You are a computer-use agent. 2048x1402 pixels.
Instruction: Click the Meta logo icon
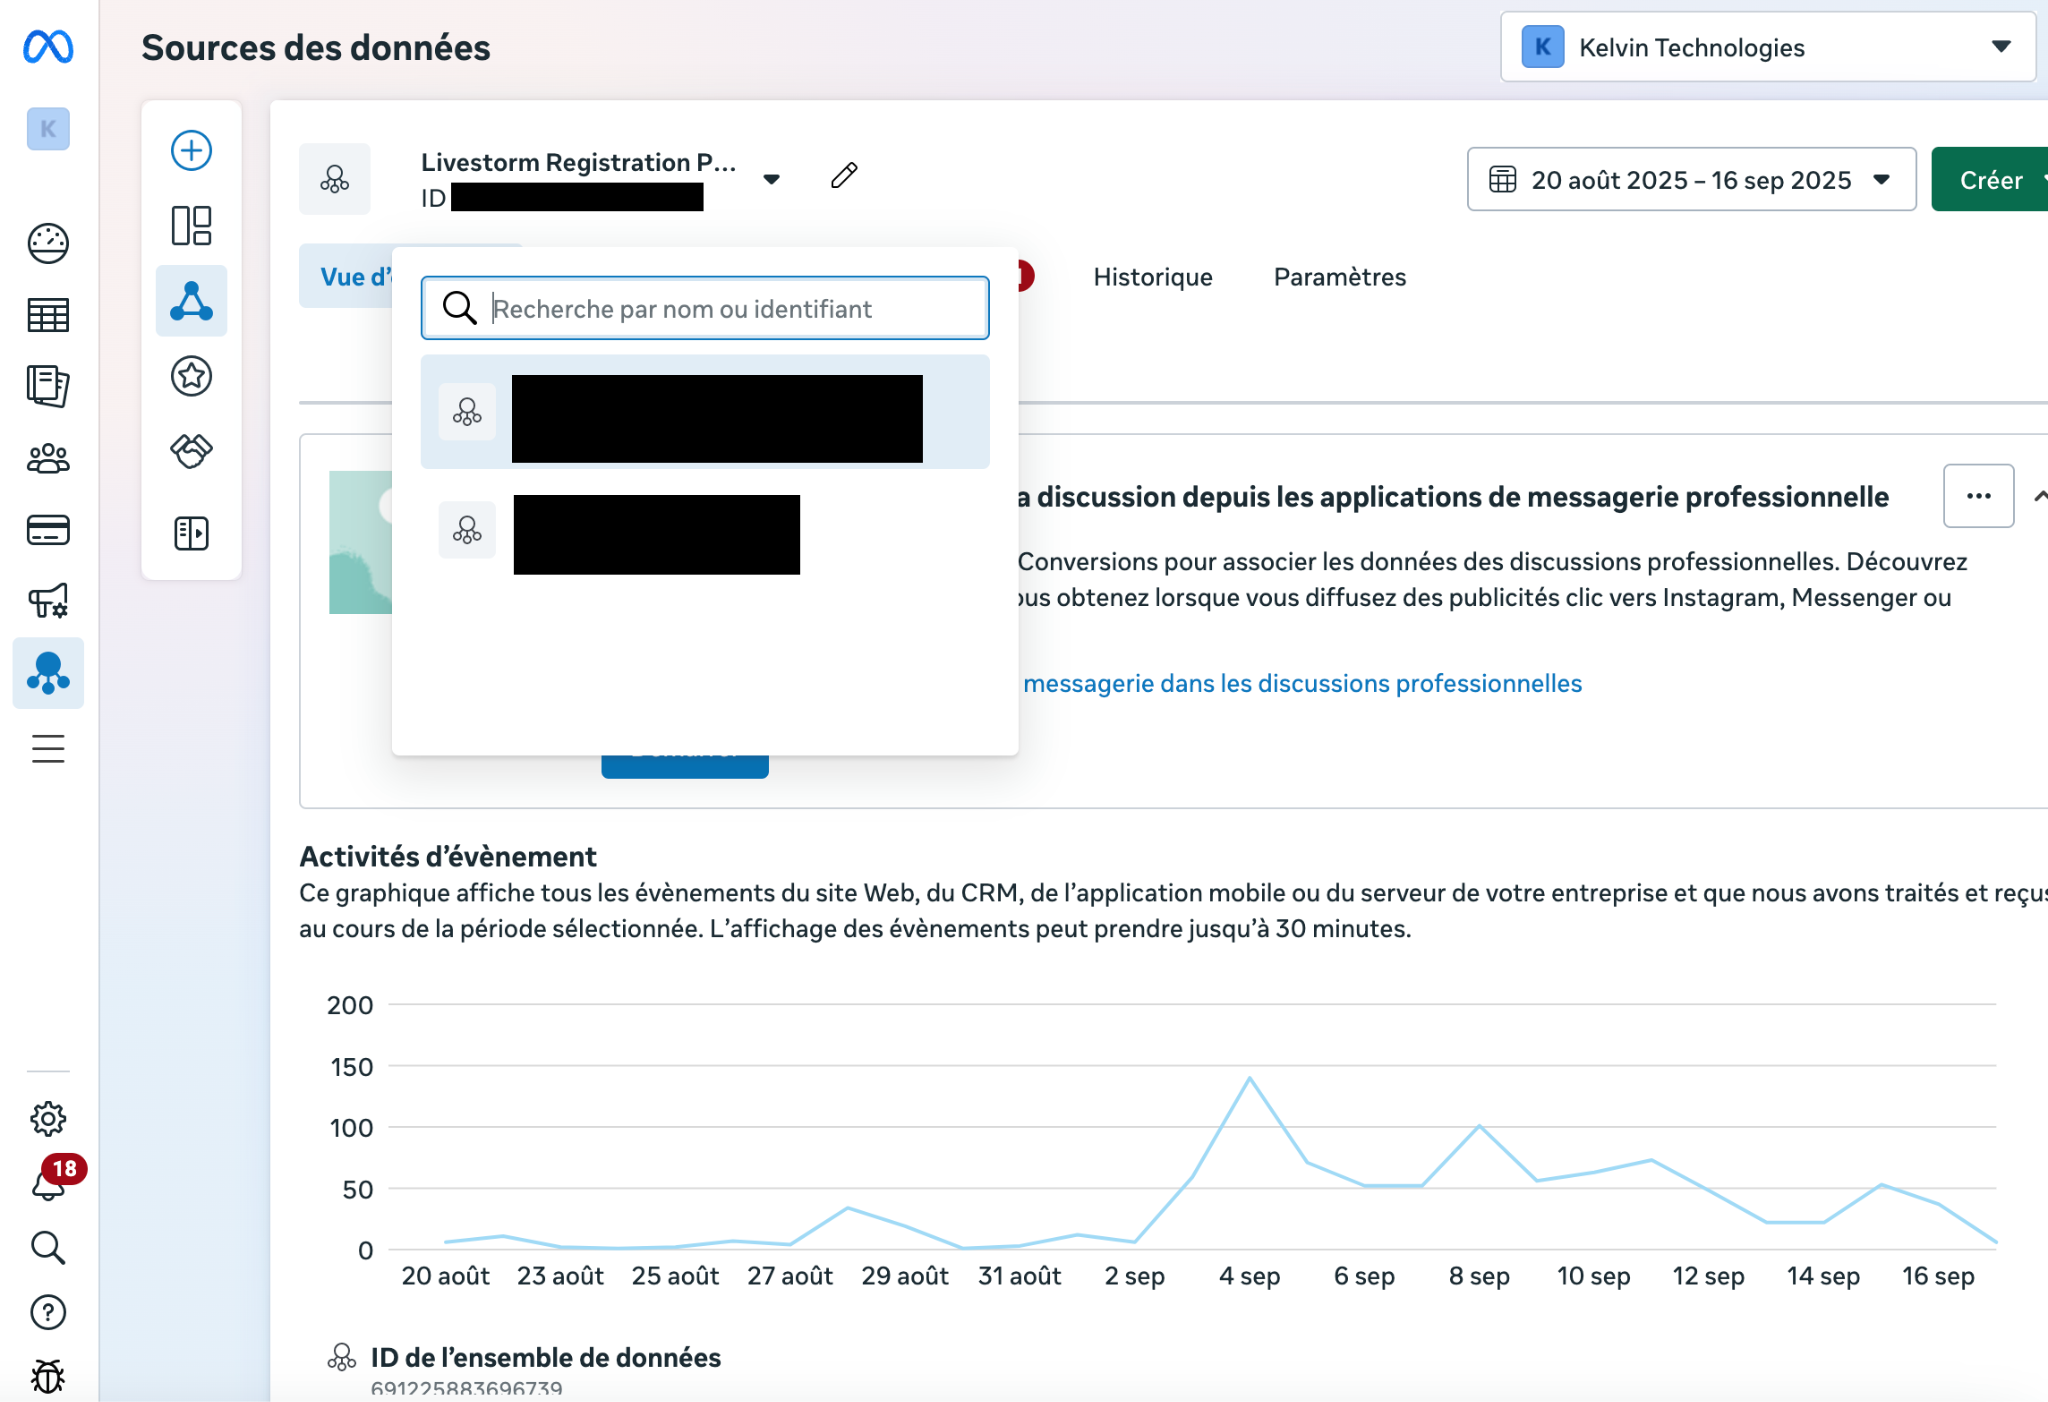click(x=48, y=47)
